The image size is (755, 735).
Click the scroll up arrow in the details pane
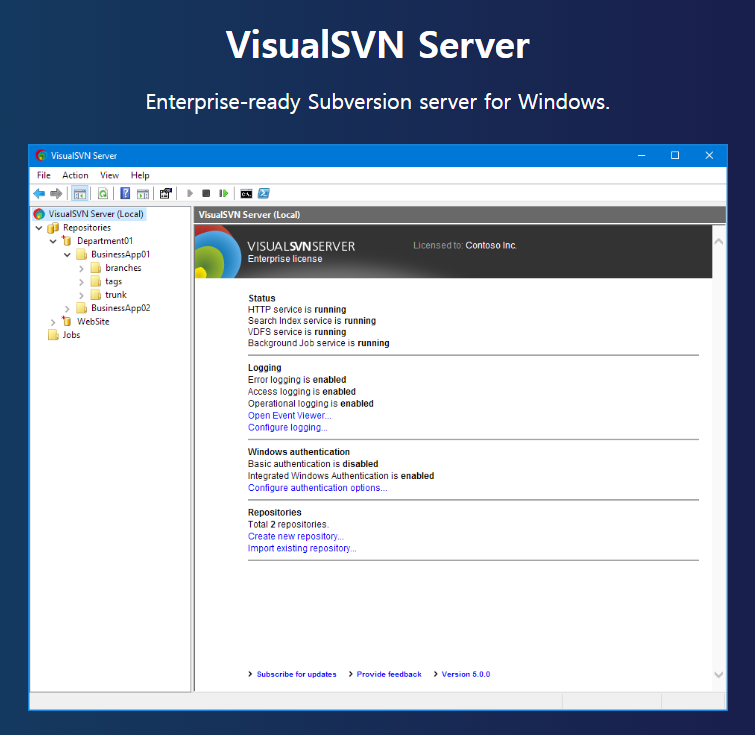point(719,241)
